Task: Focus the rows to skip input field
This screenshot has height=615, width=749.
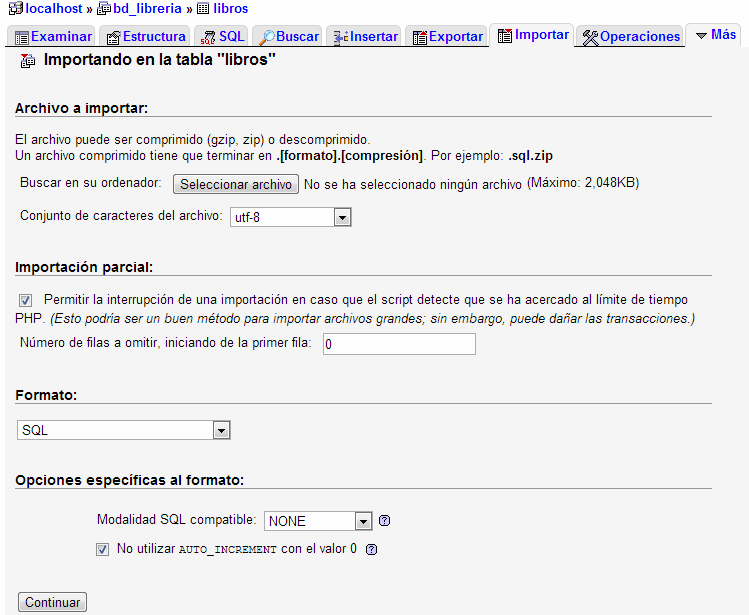Action: [399, 344]
